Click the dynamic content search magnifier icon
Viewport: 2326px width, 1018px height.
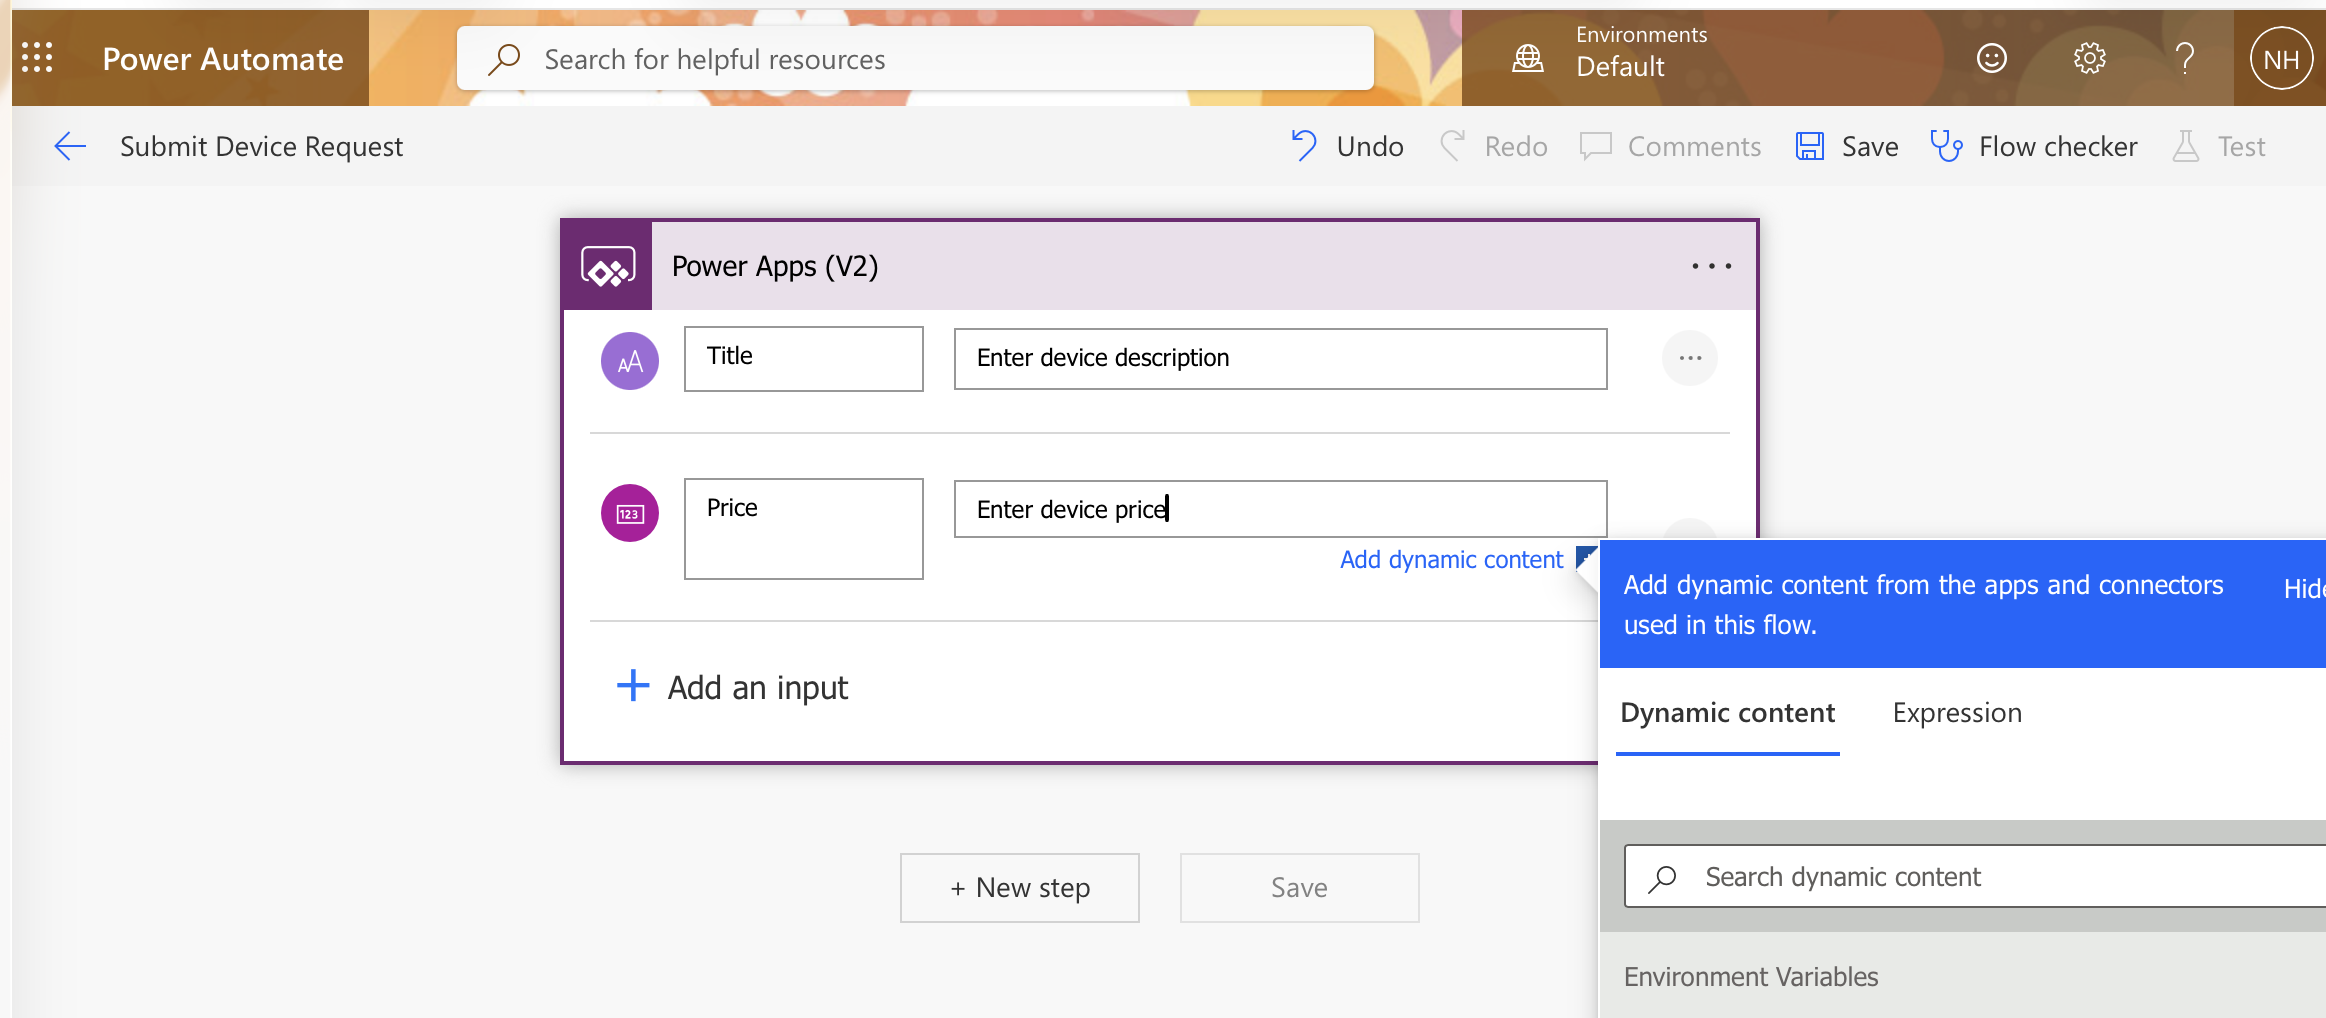1662,877
